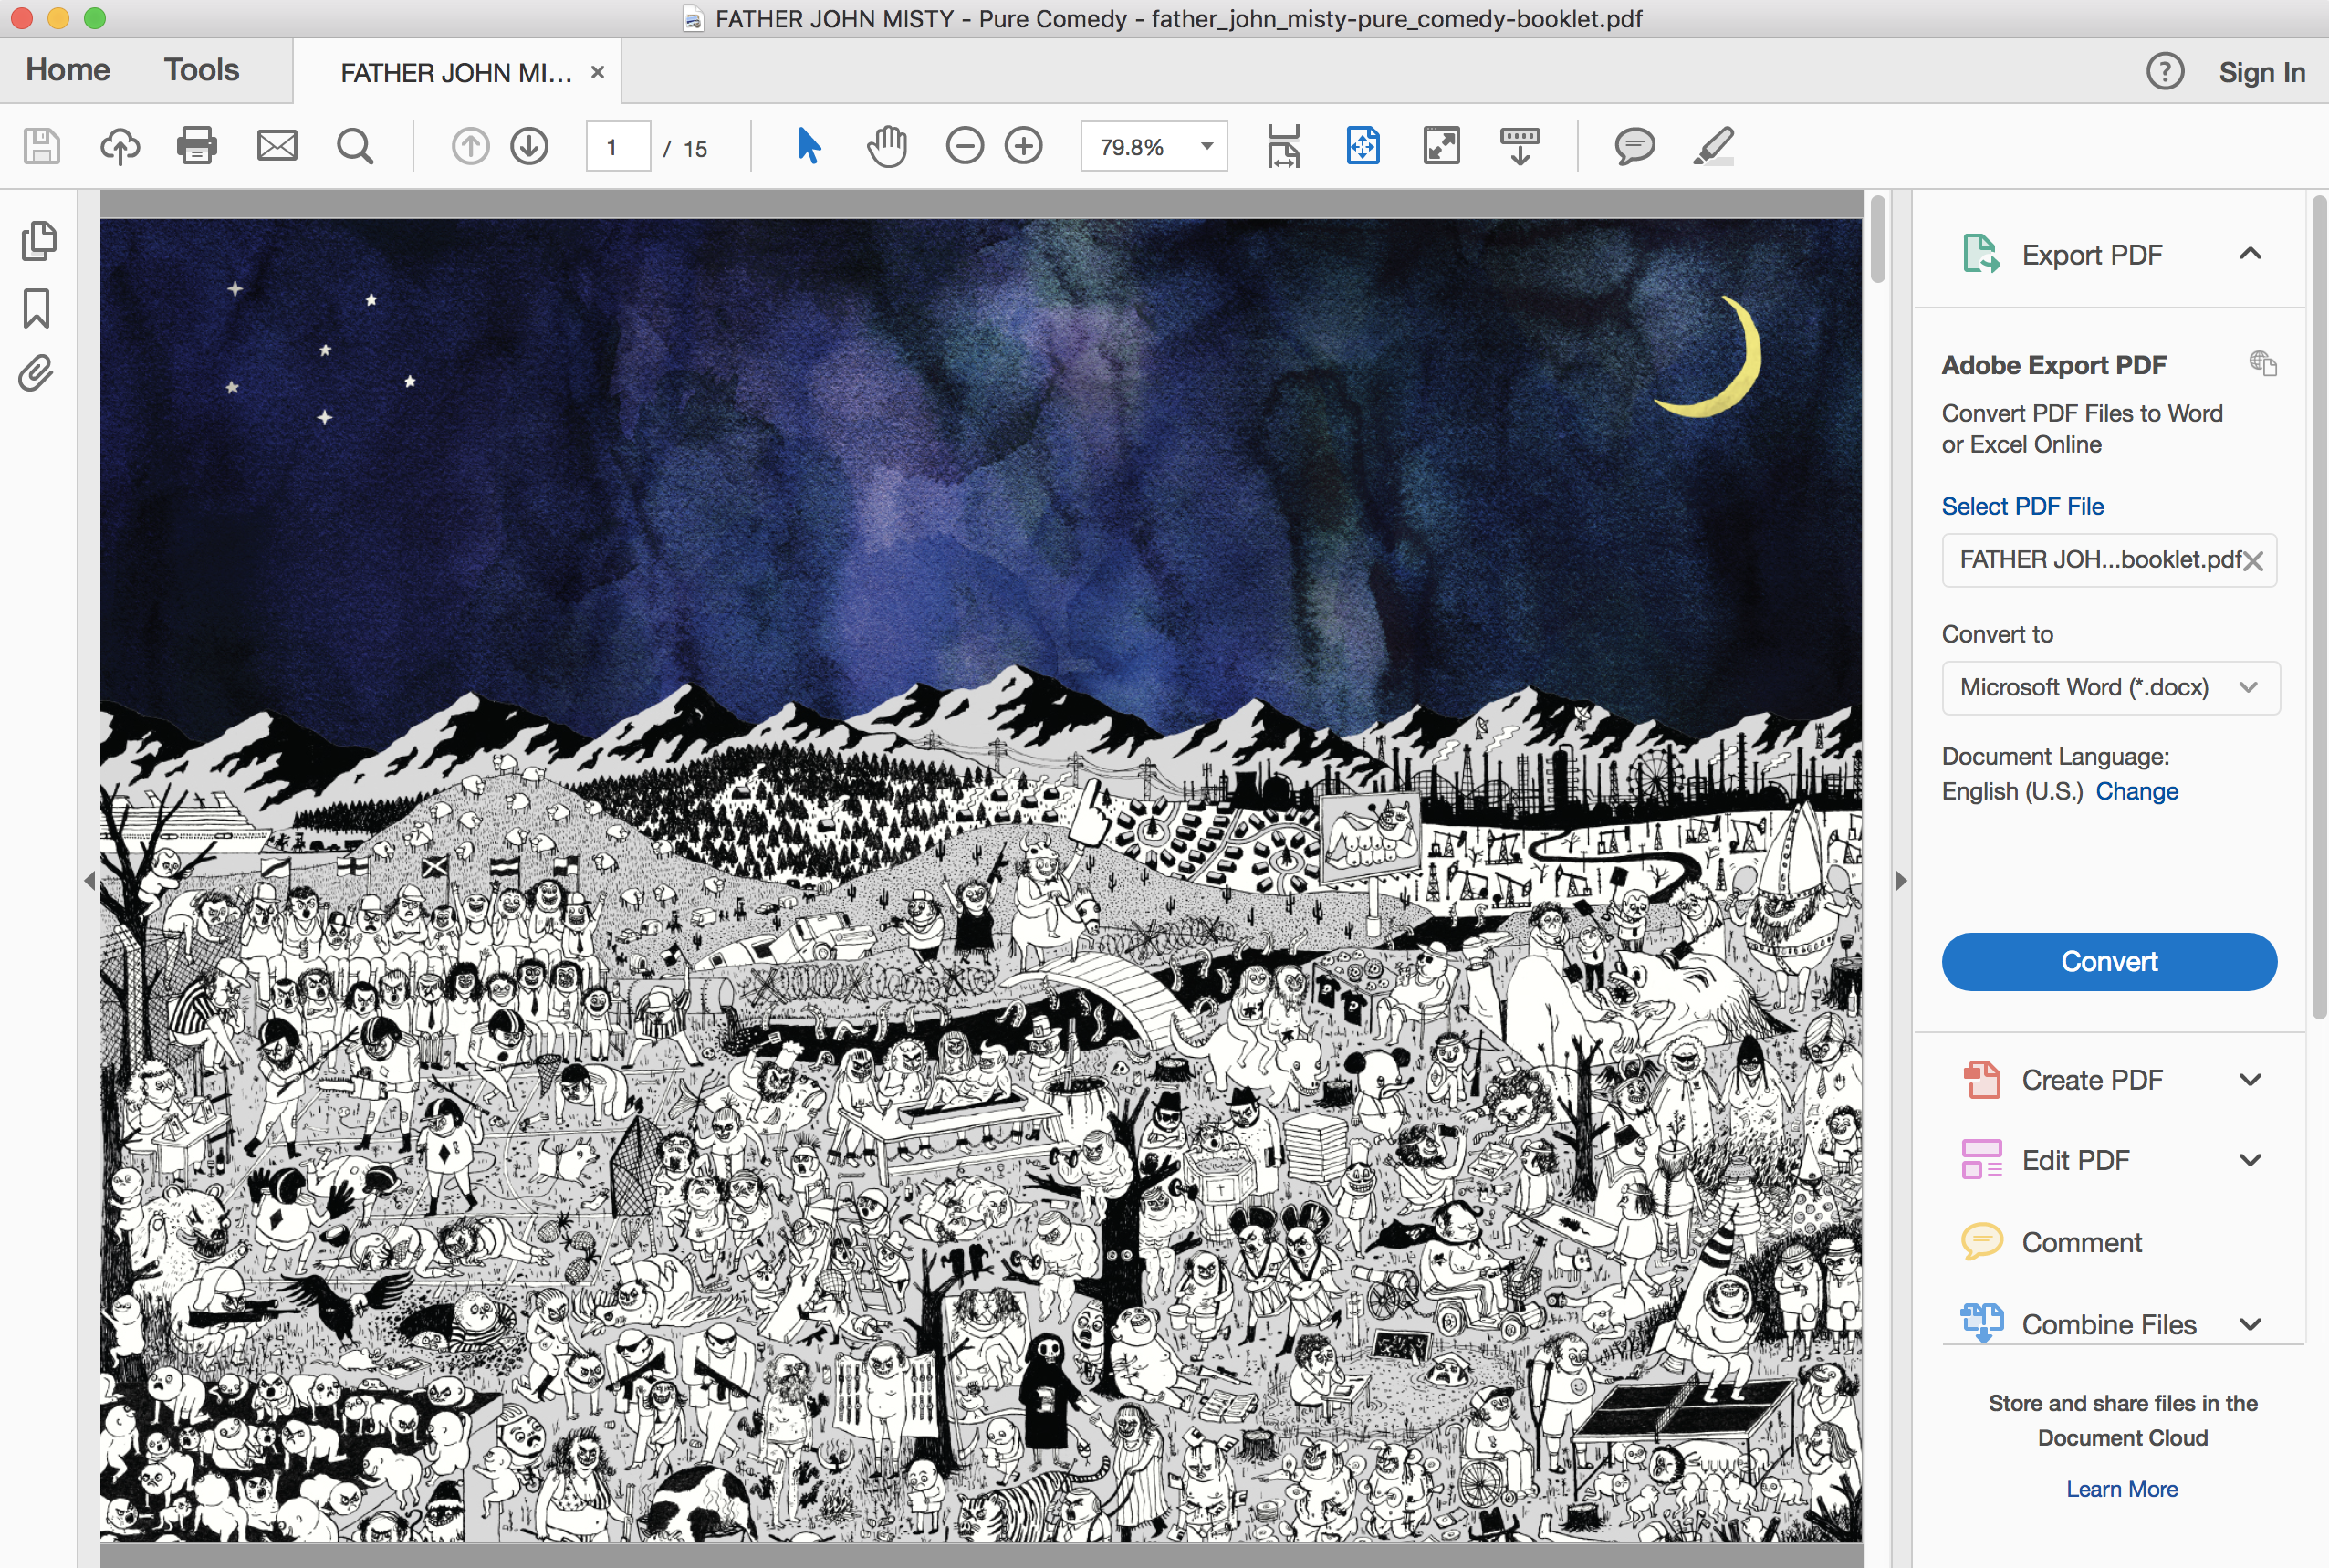The height and width of the screenshot is (1568, 2329).
Task: Enter fullscreen reading mode
Action: click(1440, 146)
